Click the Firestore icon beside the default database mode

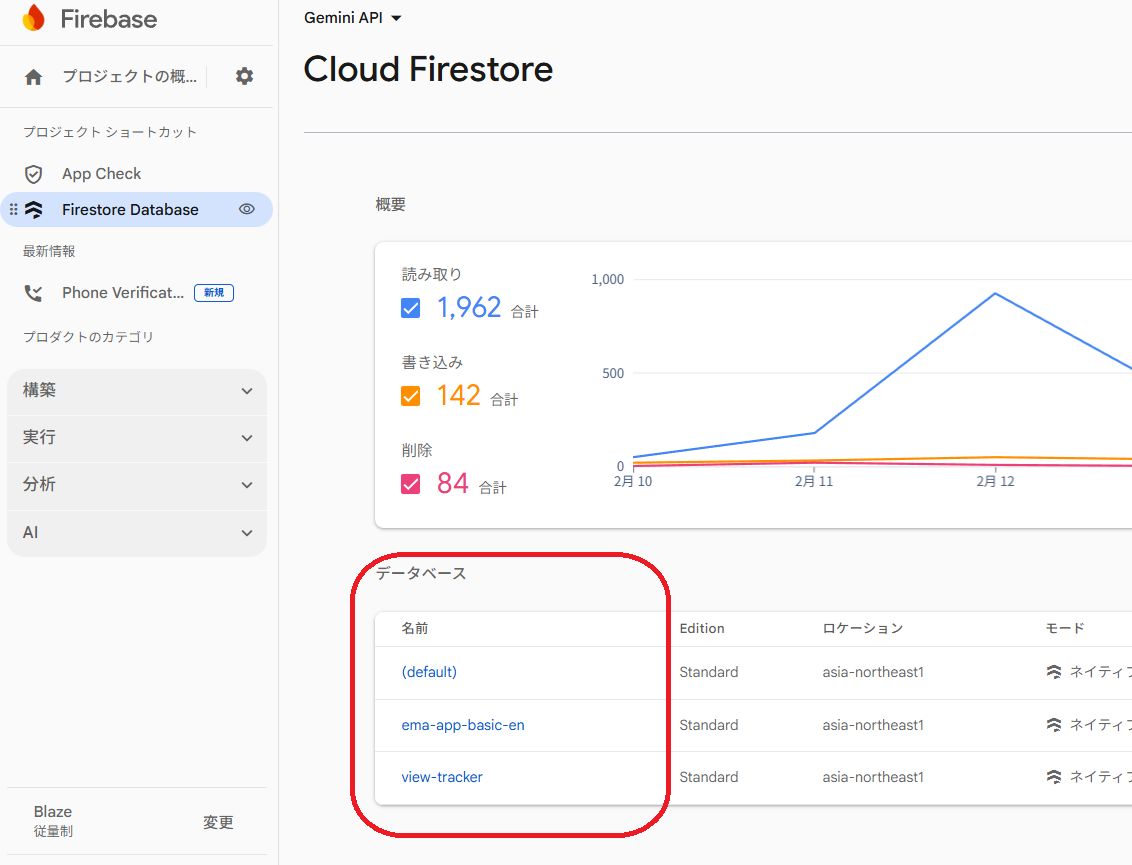coord(1052,672)
